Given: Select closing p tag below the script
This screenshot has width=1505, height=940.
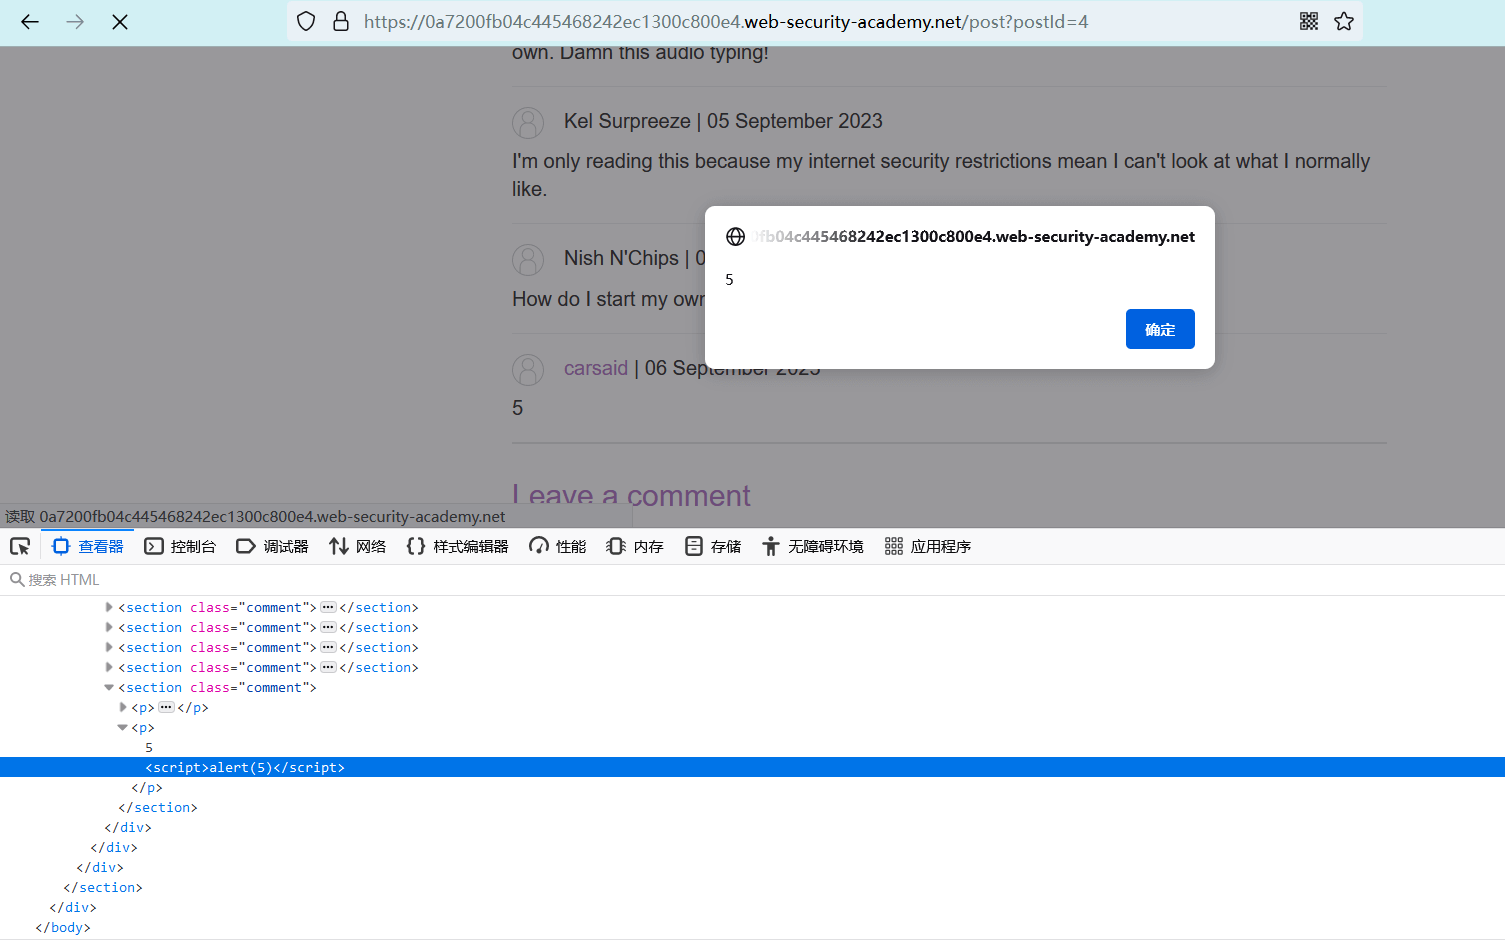Looking at the screenshot, I should click(x=147, y=788).
